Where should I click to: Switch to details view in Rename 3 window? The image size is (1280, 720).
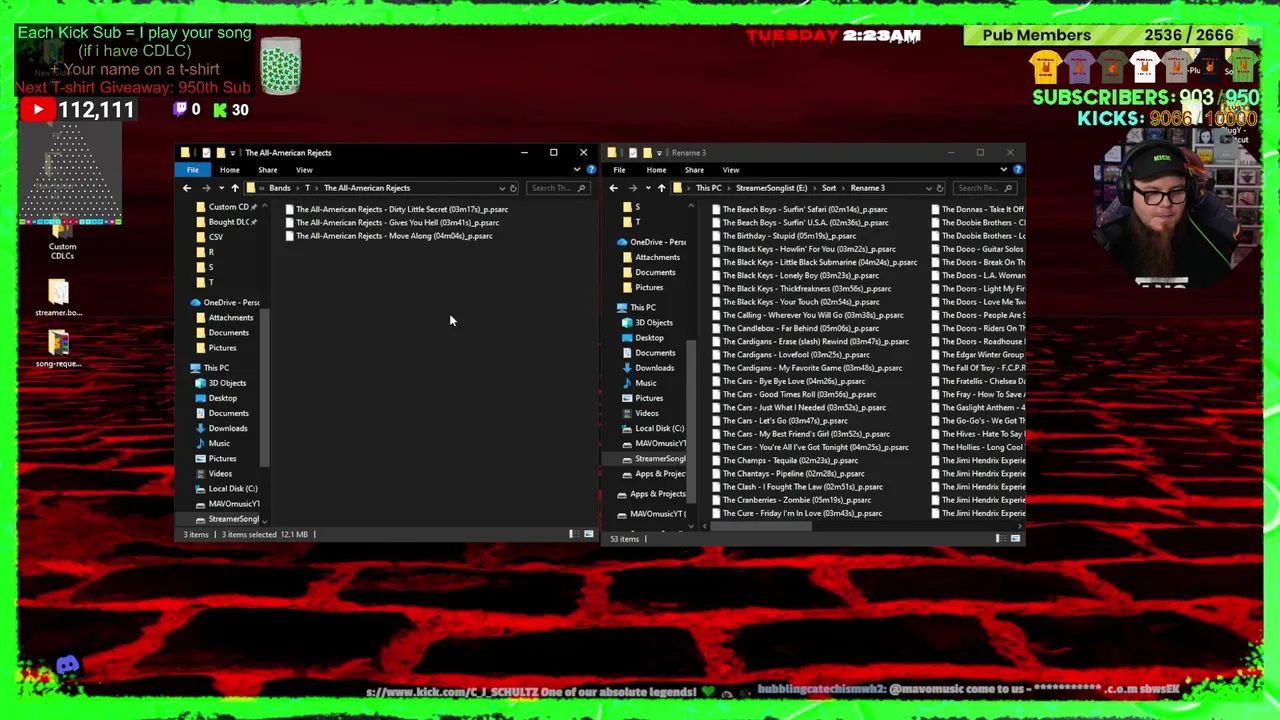click(x=1000, y=538)
